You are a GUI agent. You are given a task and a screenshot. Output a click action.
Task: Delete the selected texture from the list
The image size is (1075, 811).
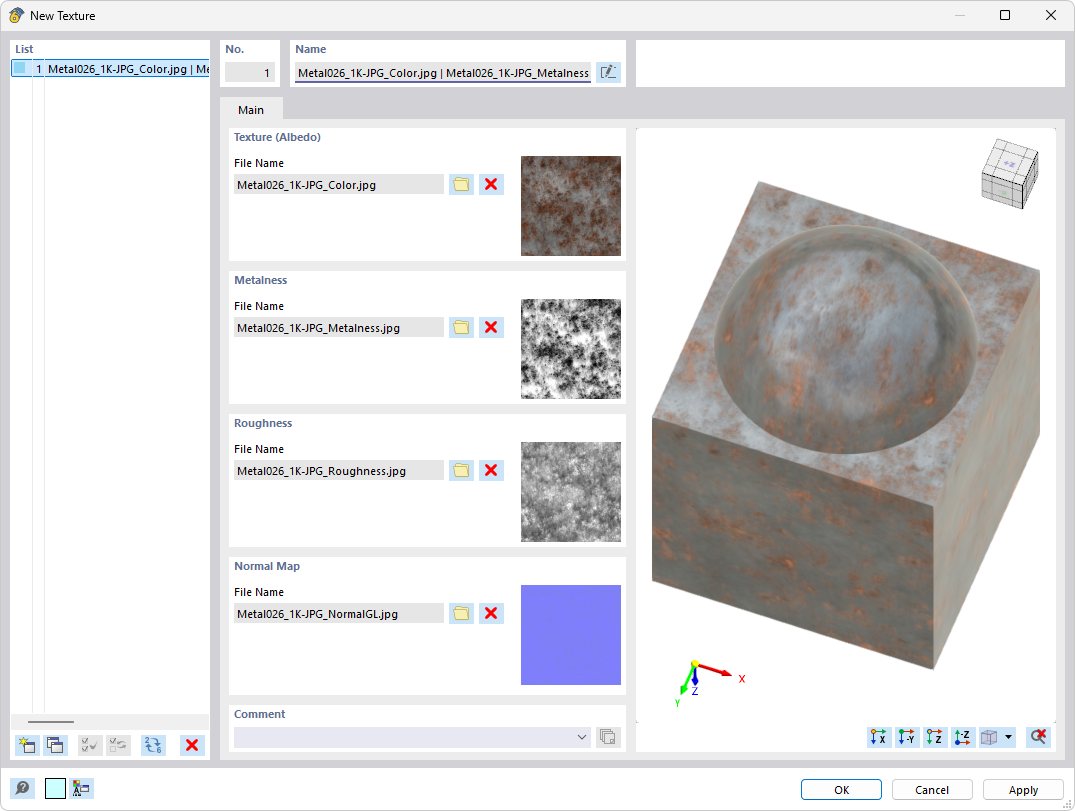pyautogui.click(x=191, y=745)
